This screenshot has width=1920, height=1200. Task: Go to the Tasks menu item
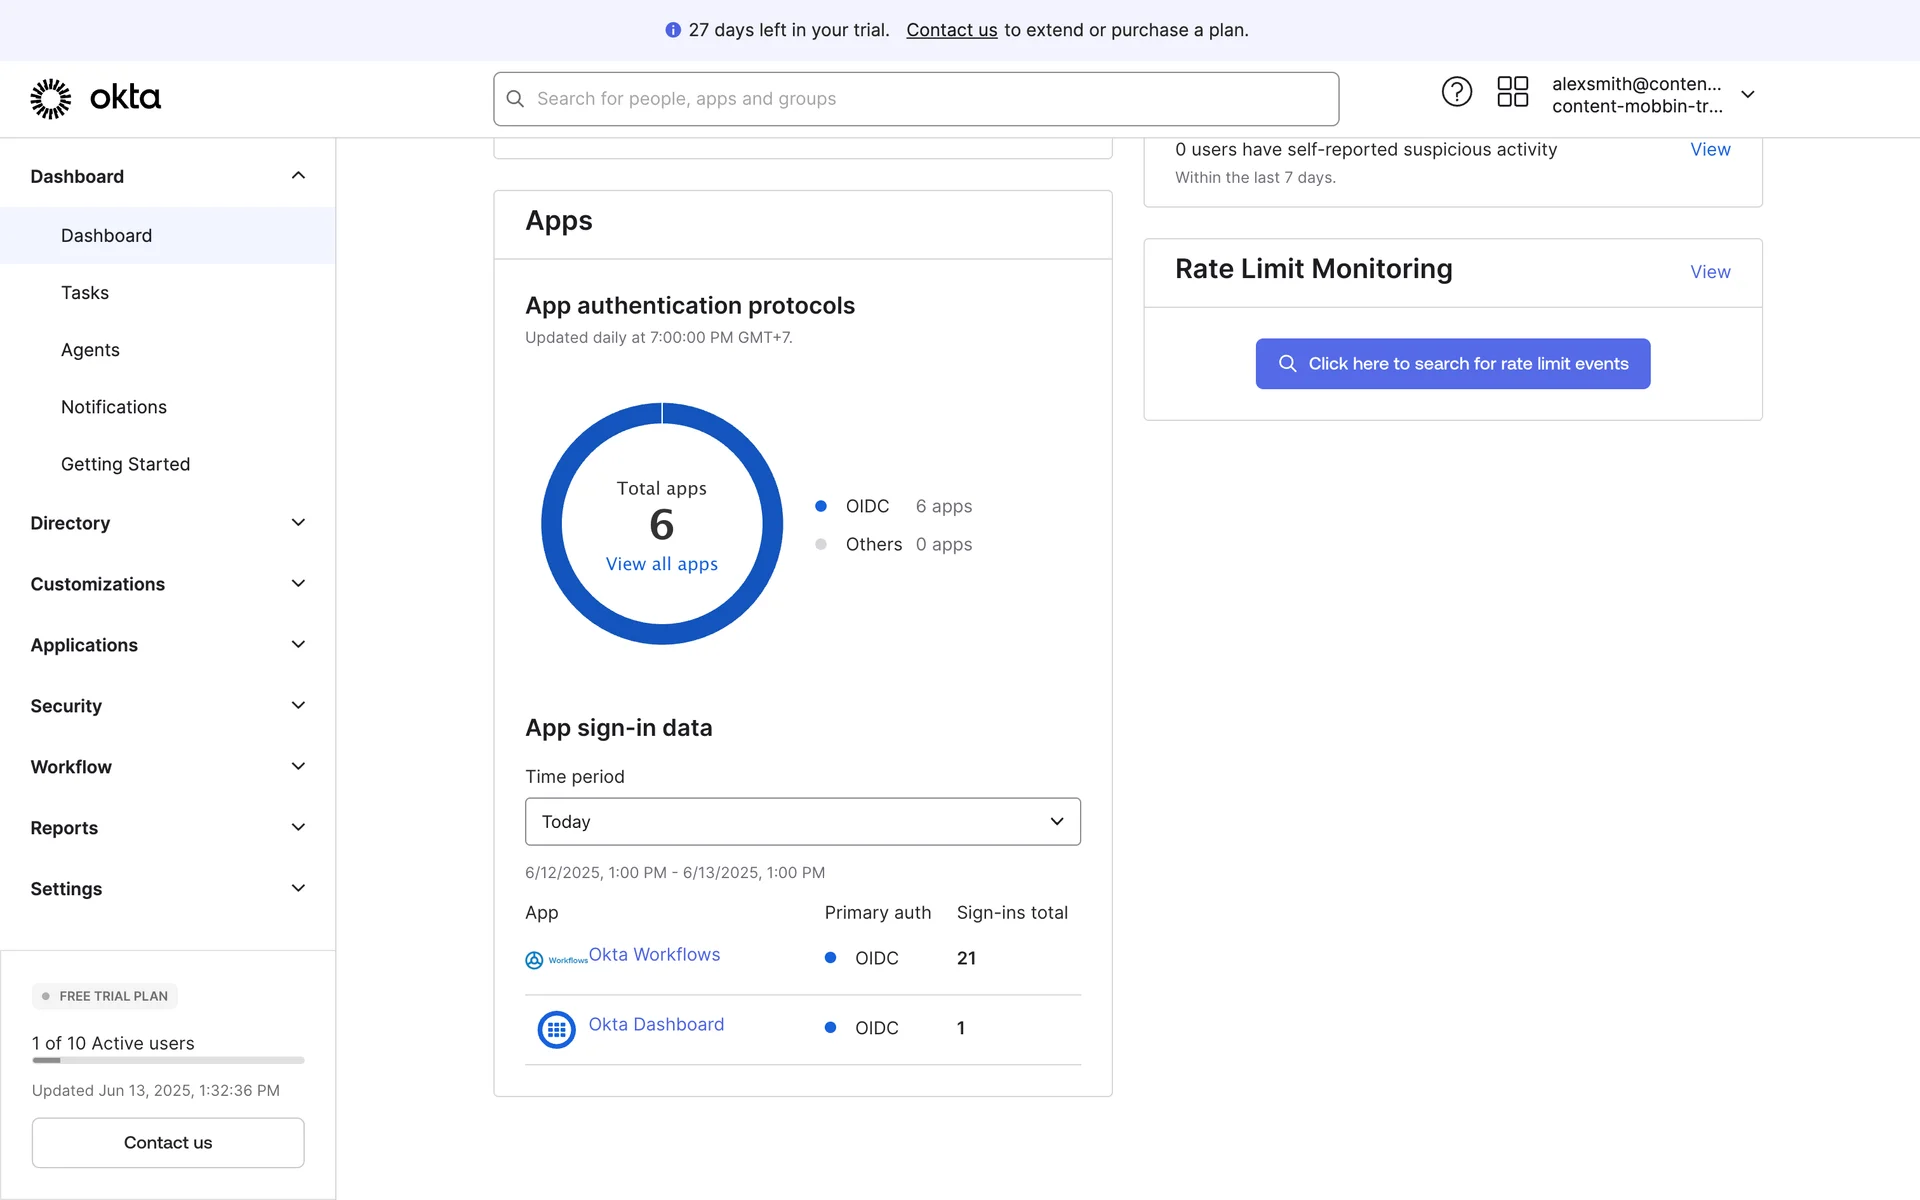85,293
